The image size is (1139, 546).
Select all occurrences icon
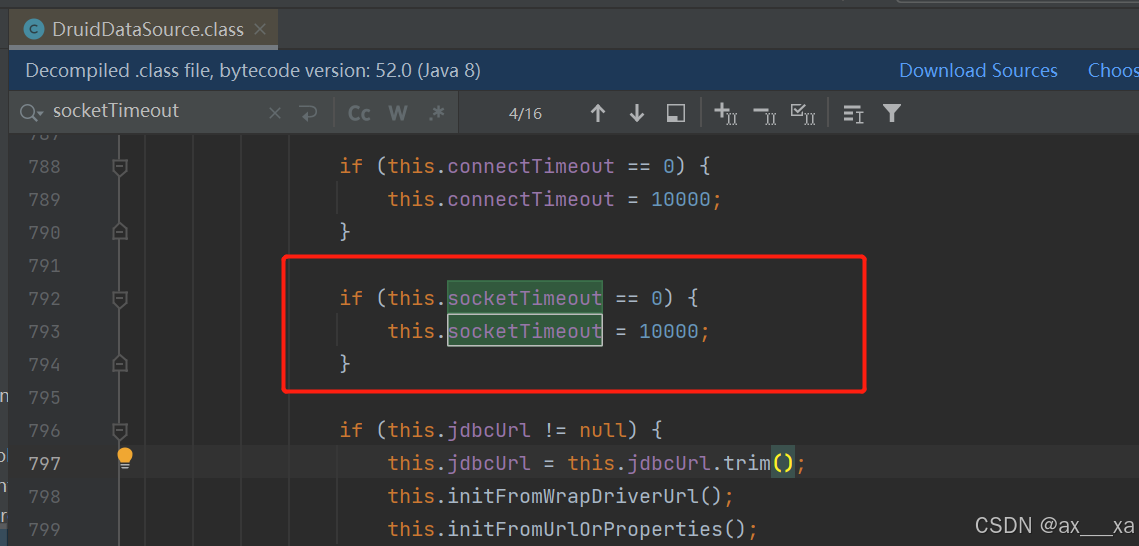pos(803,113)
